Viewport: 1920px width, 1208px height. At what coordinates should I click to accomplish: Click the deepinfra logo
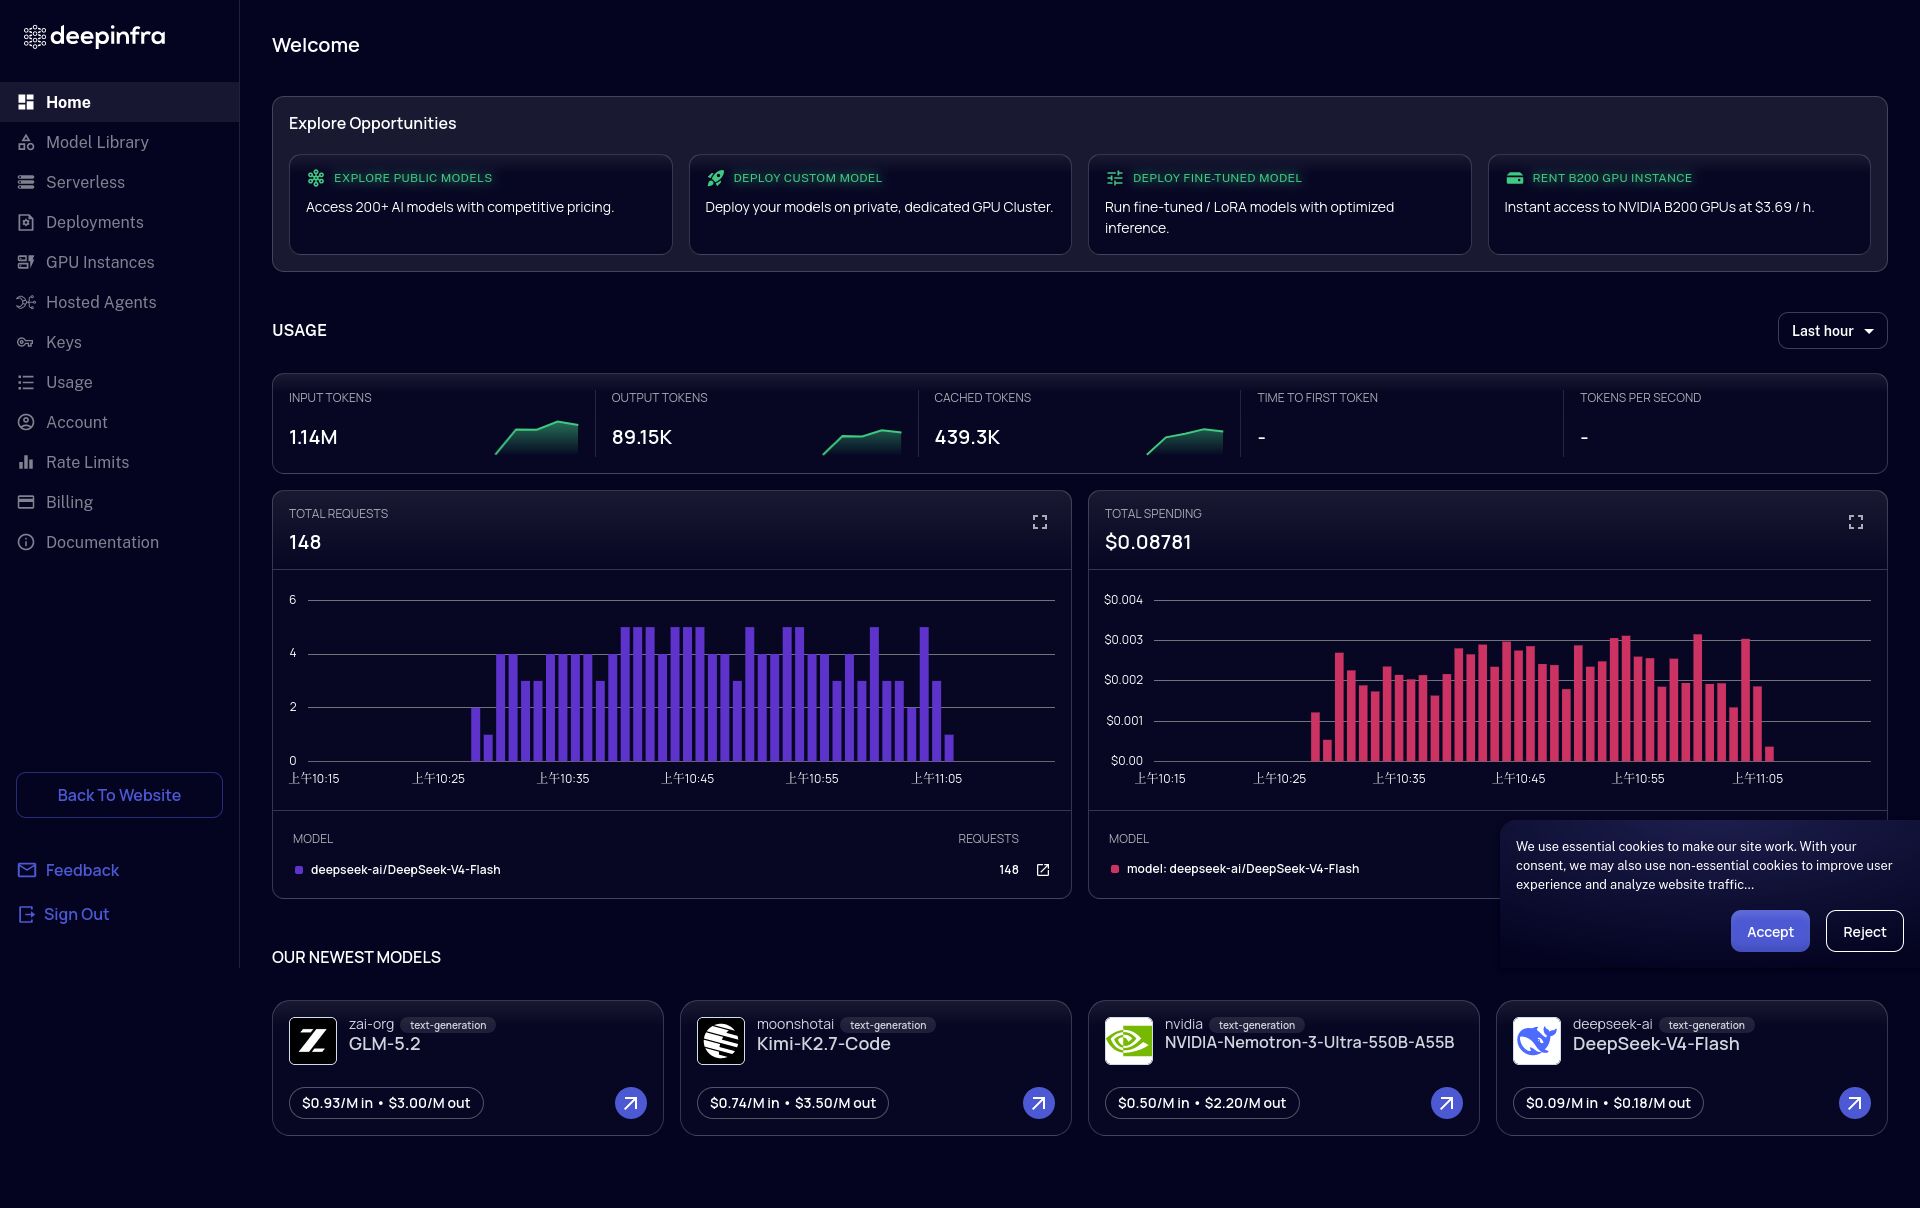[x=94, y=37]
